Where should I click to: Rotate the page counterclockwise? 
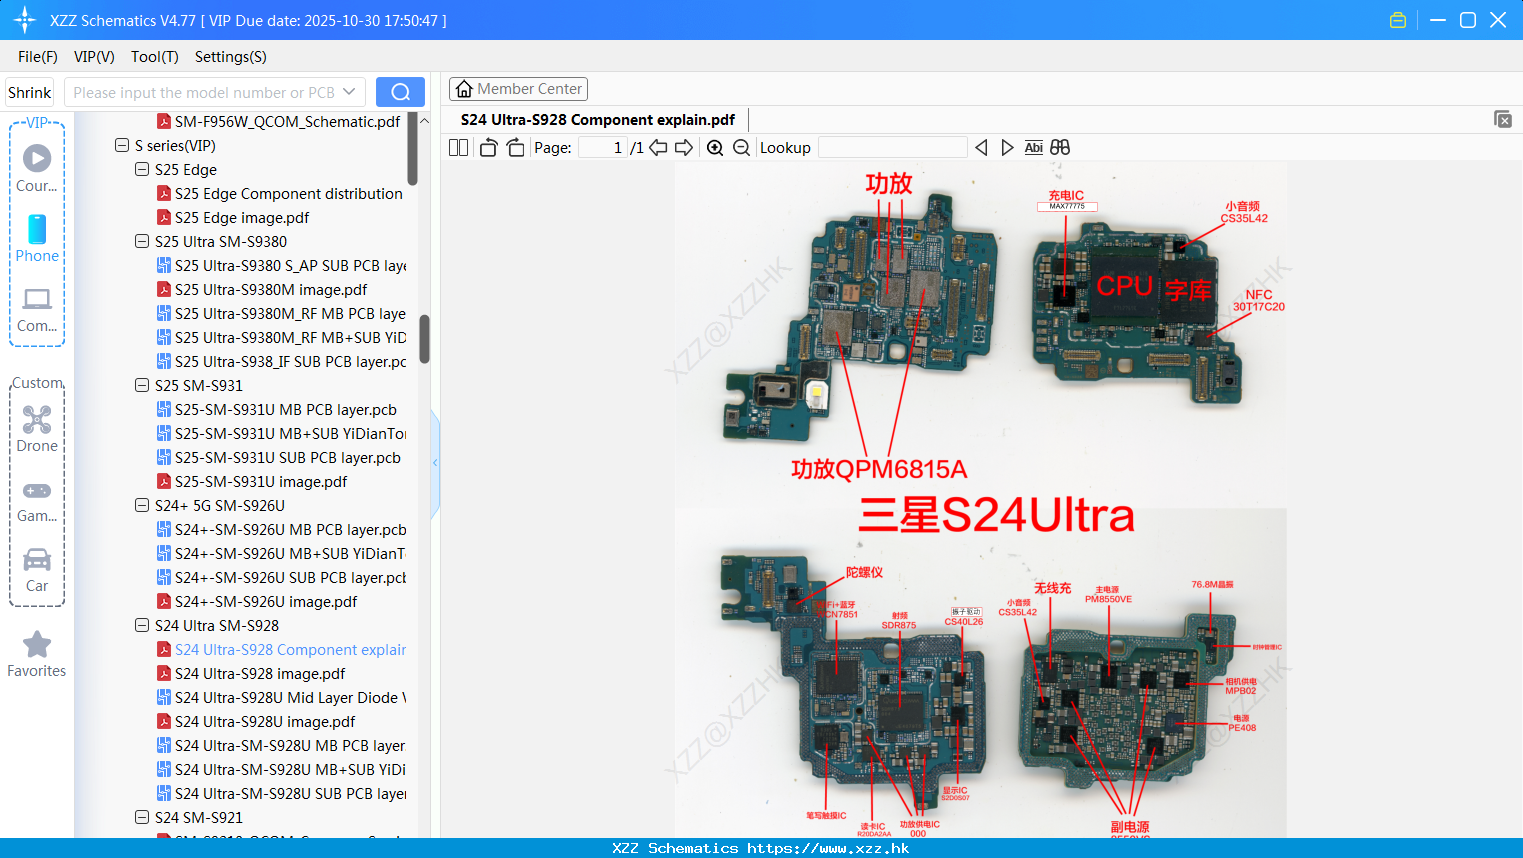(x=488, y=148)
